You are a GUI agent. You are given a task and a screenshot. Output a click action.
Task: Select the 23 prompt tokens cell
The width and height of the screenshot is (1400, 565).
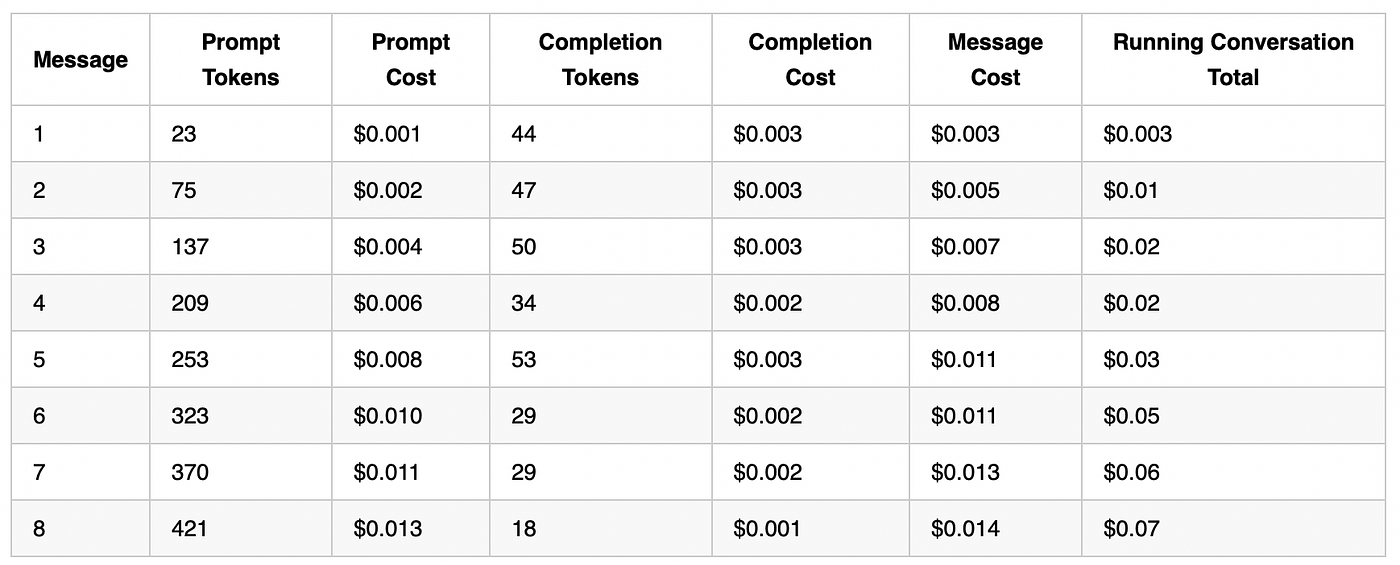[184, 134]
